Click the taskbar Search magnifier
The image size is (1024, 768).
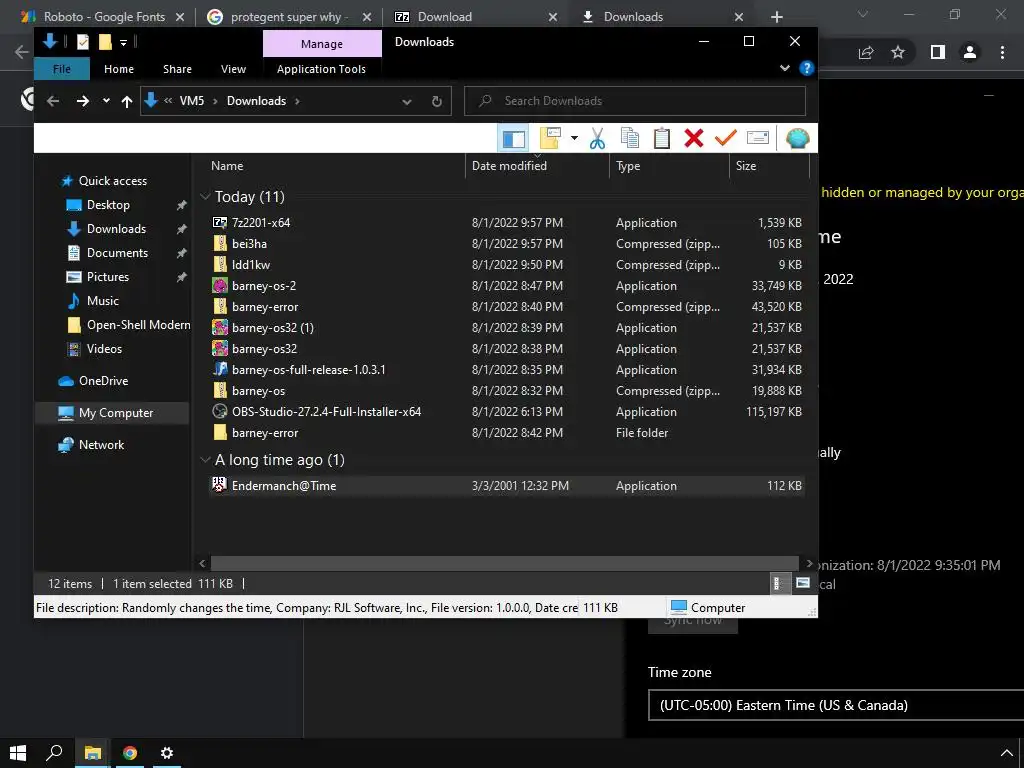pos(55,753)
